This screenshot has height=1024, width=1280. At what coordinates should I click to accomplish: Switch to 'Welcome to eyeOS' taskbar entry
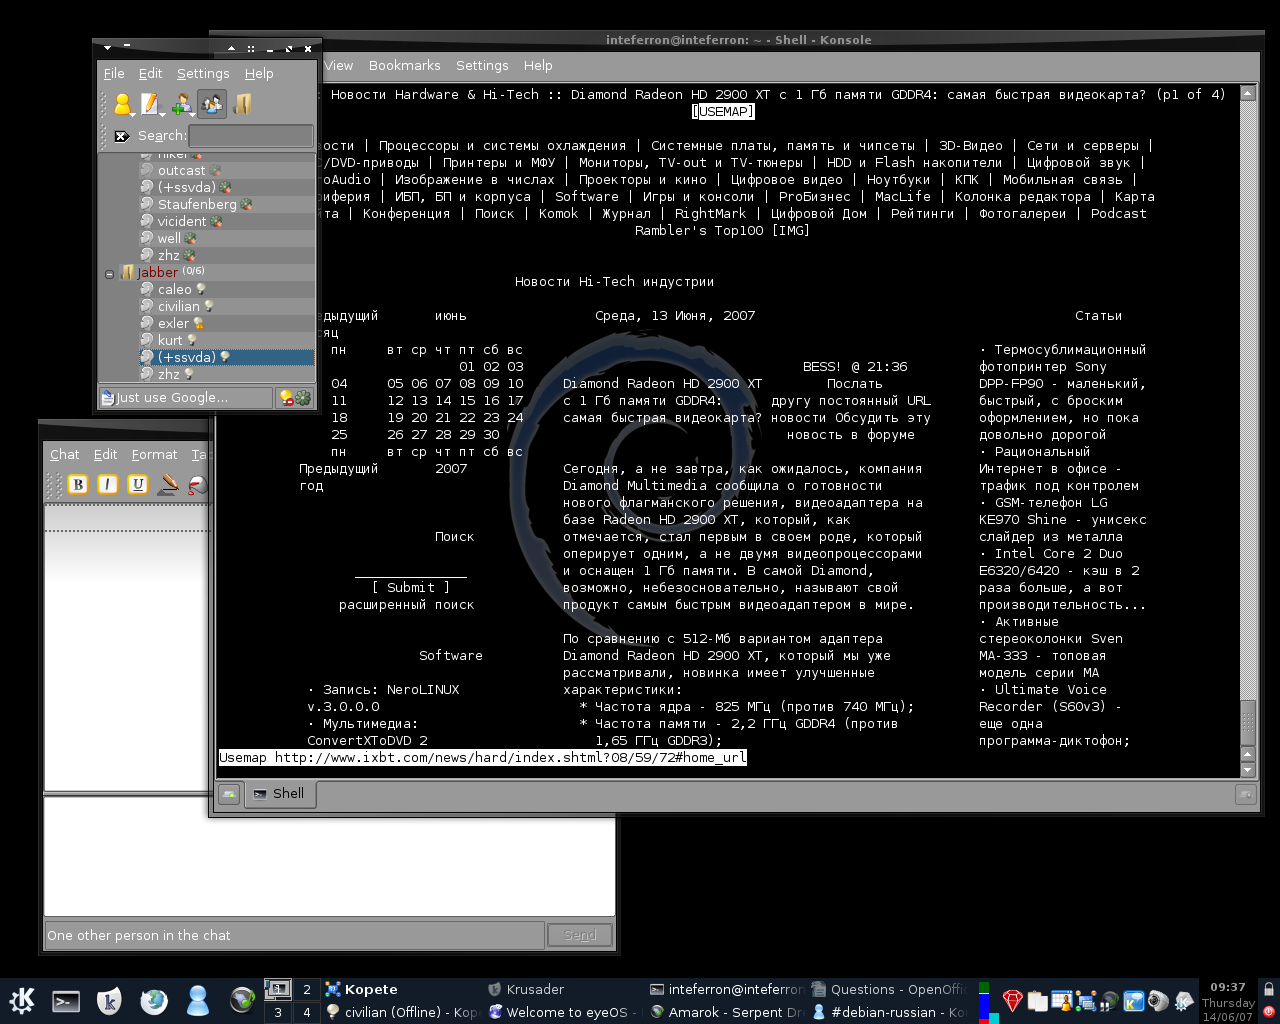565,1012
